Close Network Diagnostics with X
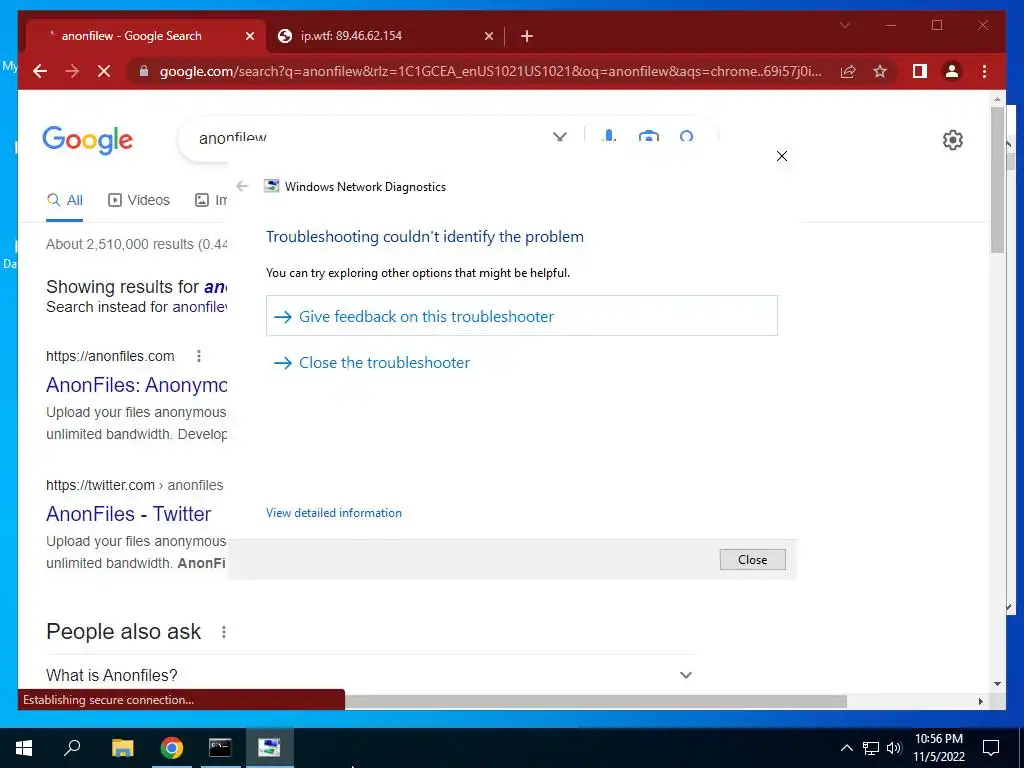Screen dimensions: 1024x768 [782, 156]
